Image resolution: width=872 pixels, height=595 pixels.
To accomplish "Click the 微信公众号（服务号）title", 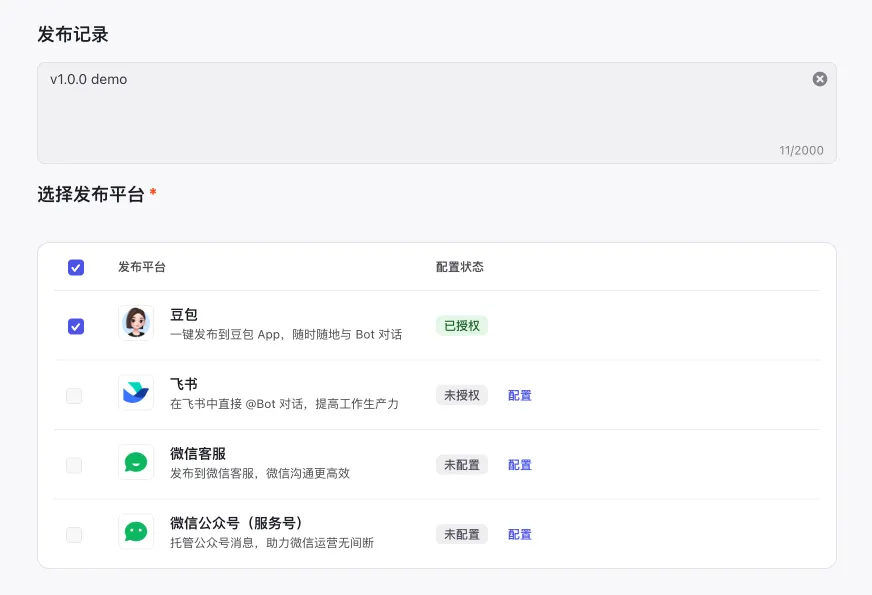I will tap(236, 523).
